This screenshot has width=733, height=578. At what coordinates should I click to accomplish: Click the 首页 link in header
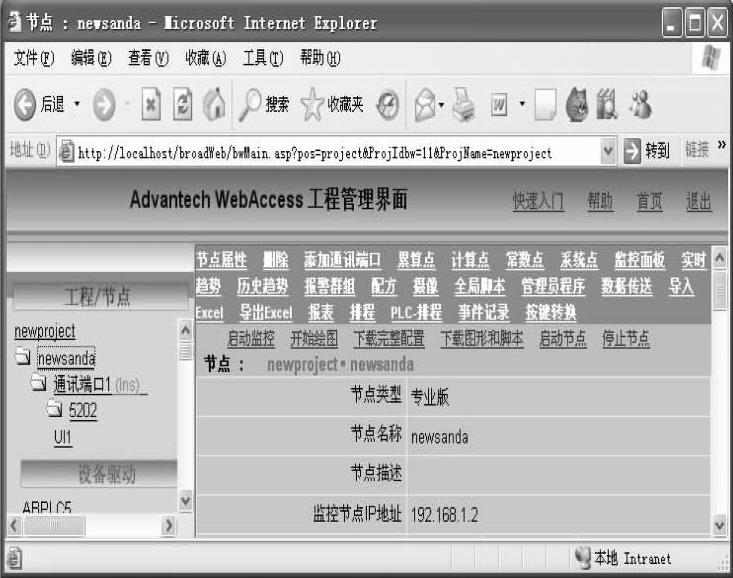pos(650,202)
